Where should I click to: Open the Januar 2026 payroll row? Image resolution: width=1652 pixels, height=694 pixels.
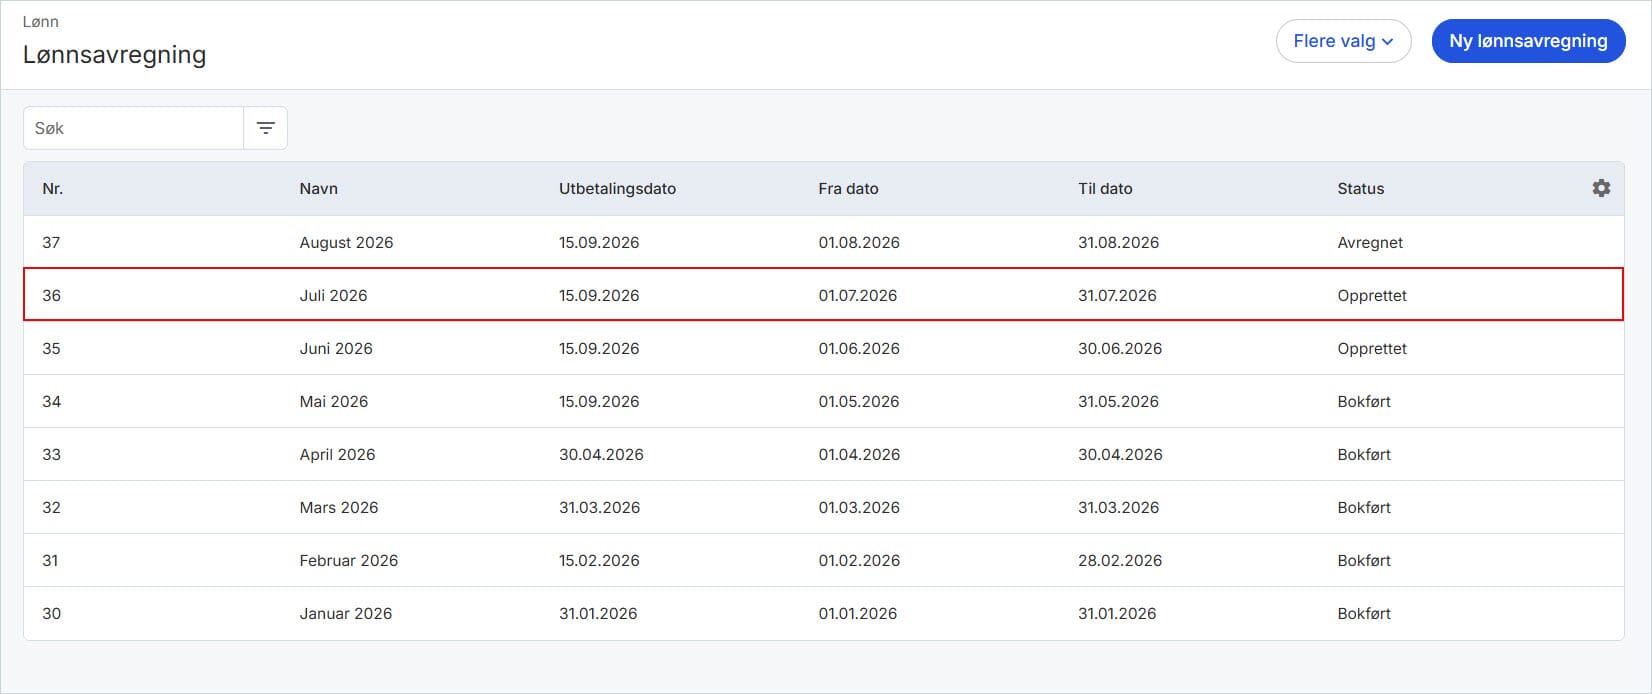point(824,613)
